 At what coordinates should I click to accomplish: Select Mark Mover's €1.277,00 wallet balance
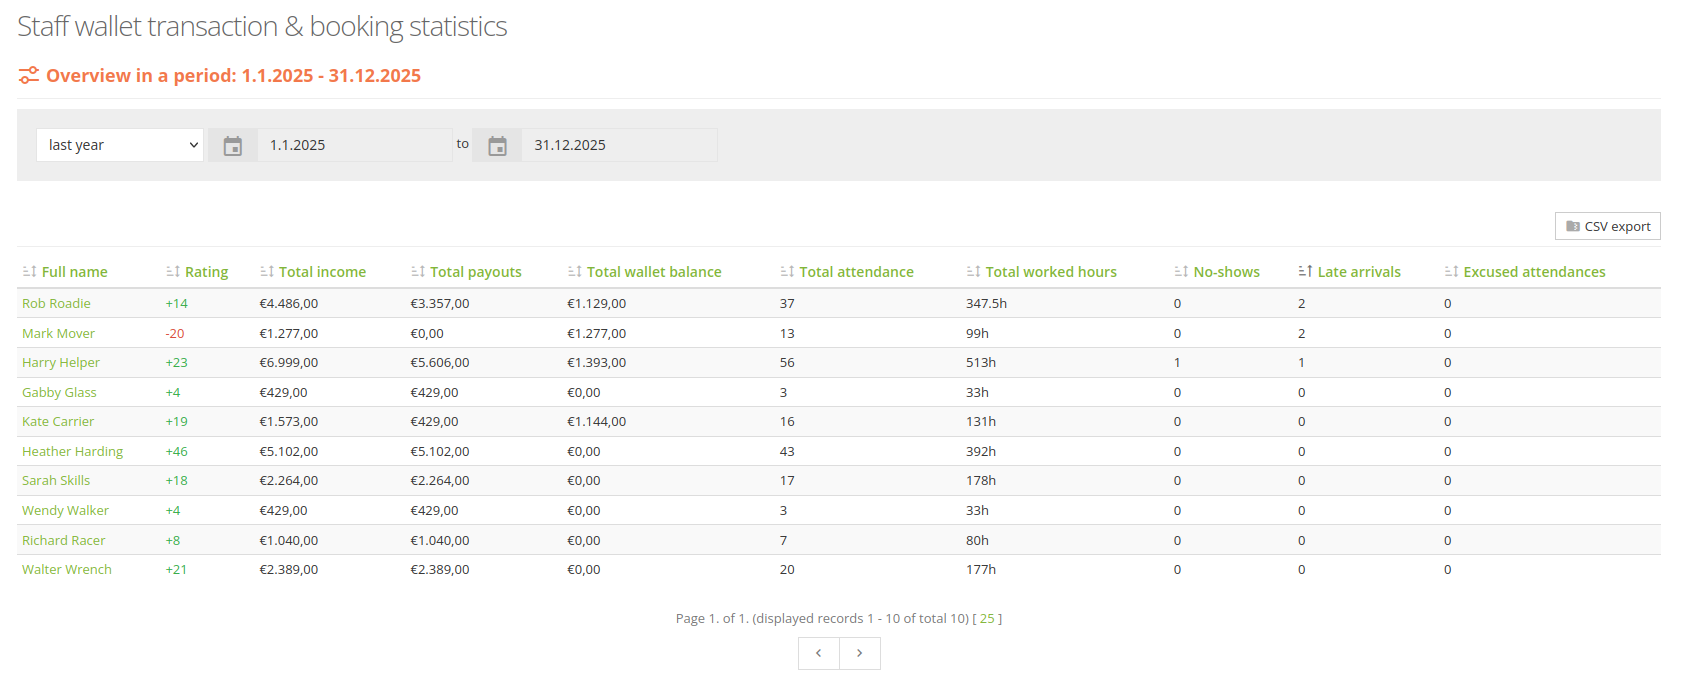coord(597,334)
